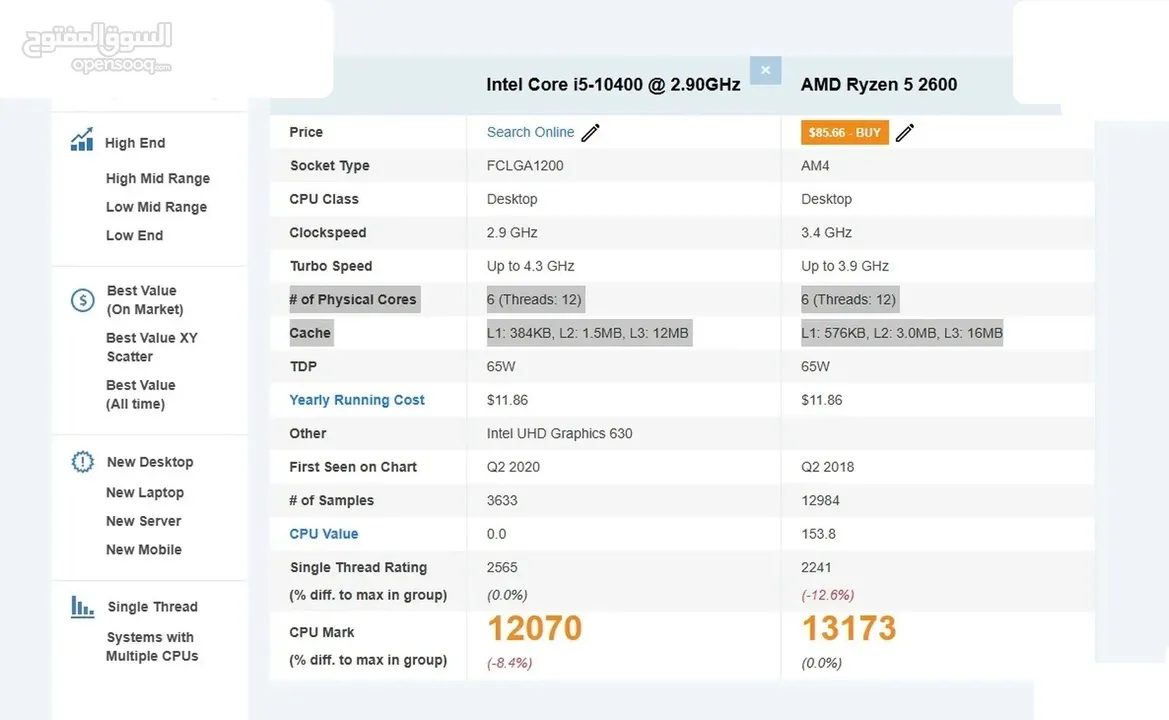This screenshot has width=1169, height=720.
Task: Remove Intel Core i5-10400 from comparison
Action: tap(765, 70)
